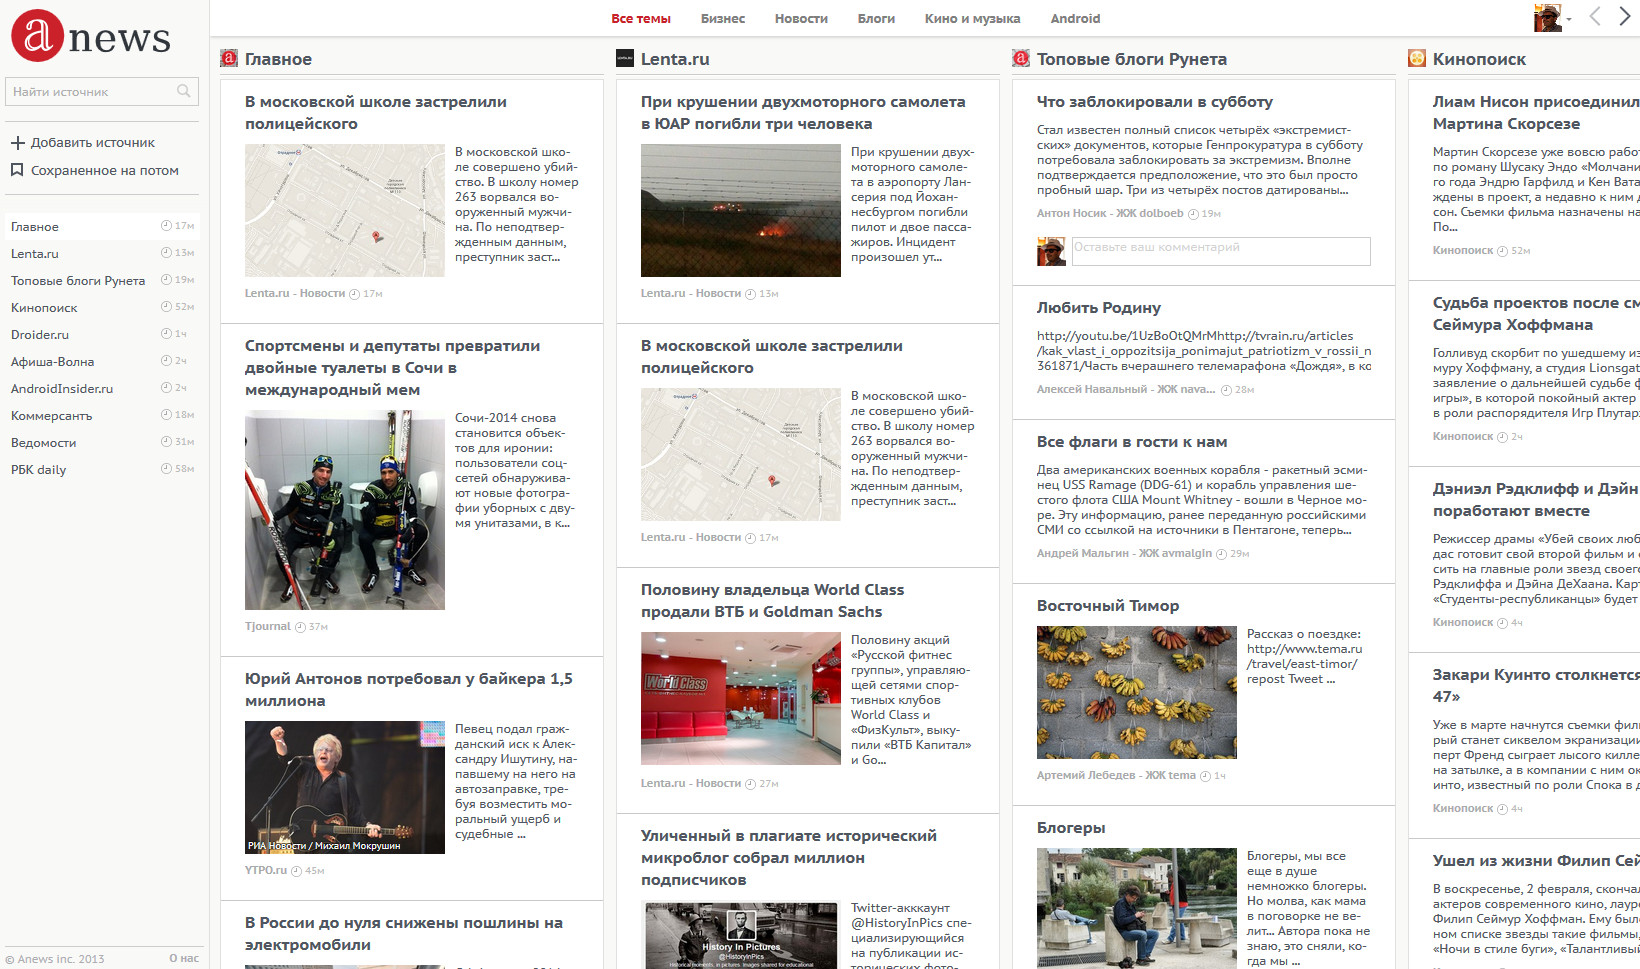
Task: Go to next columns with right arrow
Action: click(1625, 17)
